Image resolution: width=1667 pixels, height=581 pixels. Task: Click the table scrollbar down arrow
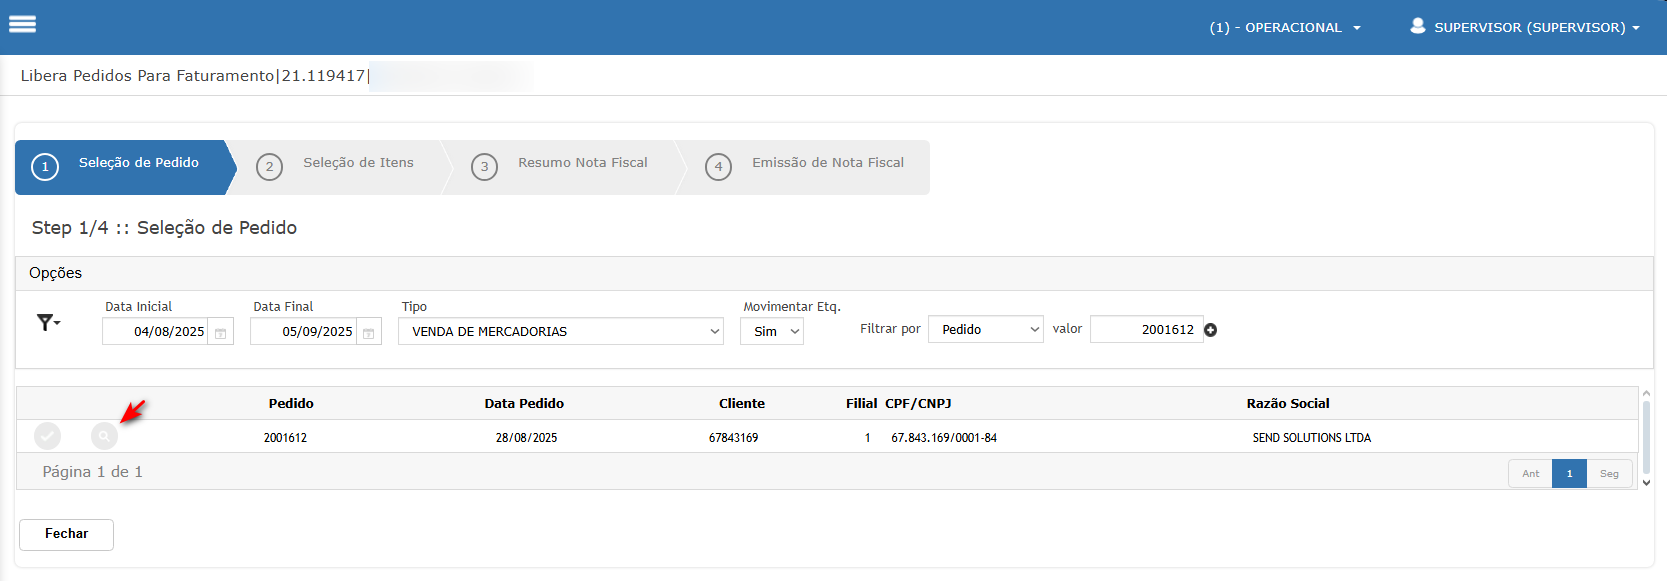point(1646,482)
